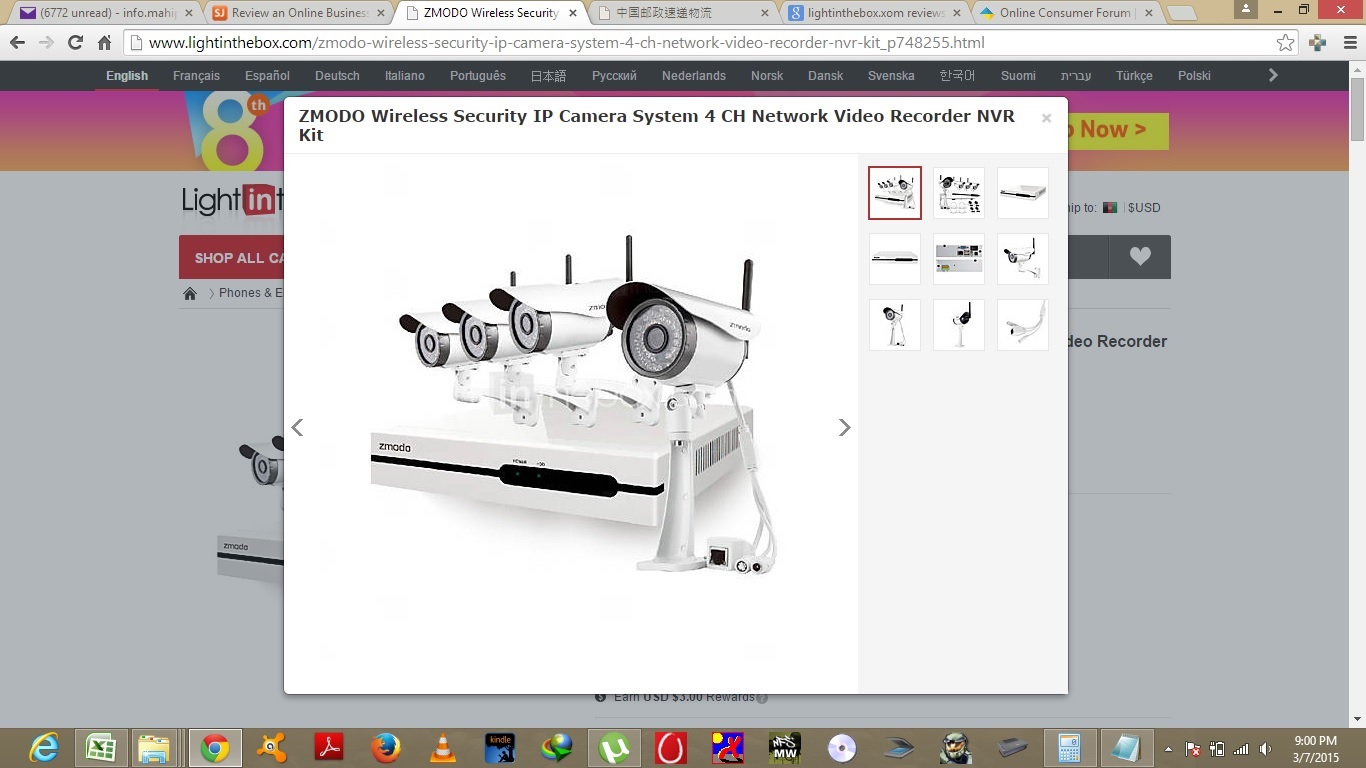Show next product image arrow
The image size is (1366, 768).
coord(844,428)
